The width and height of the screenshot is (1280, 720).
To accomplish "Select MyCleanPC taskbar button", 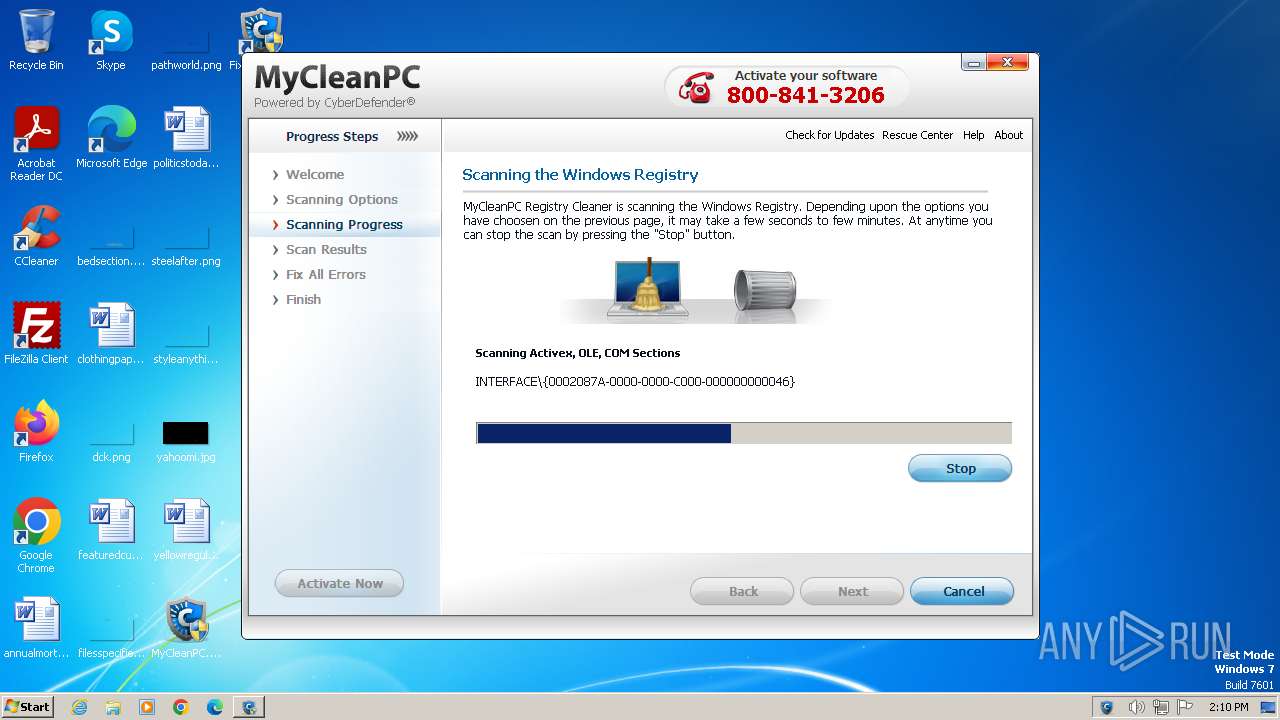I will coord(248,707).
